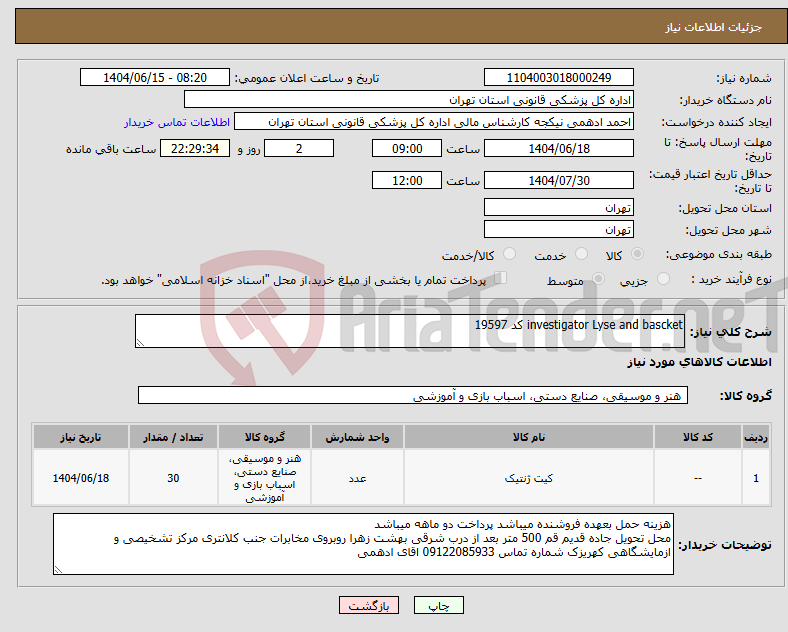Click the کیت ژنتیک item name cell
The width and height of the screenshot is (788, 632).
point(529,478)
